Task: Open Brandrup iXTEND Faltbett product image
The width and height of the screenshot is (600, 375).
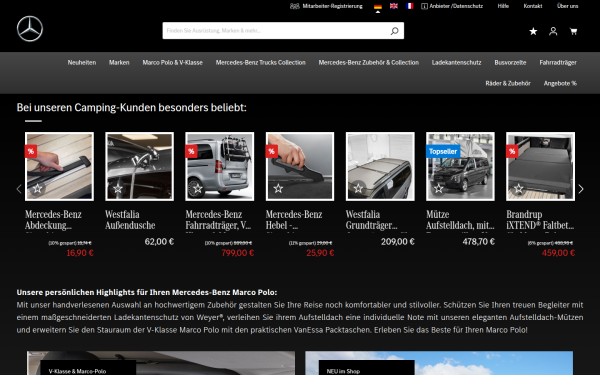Action: coord(540,166)
